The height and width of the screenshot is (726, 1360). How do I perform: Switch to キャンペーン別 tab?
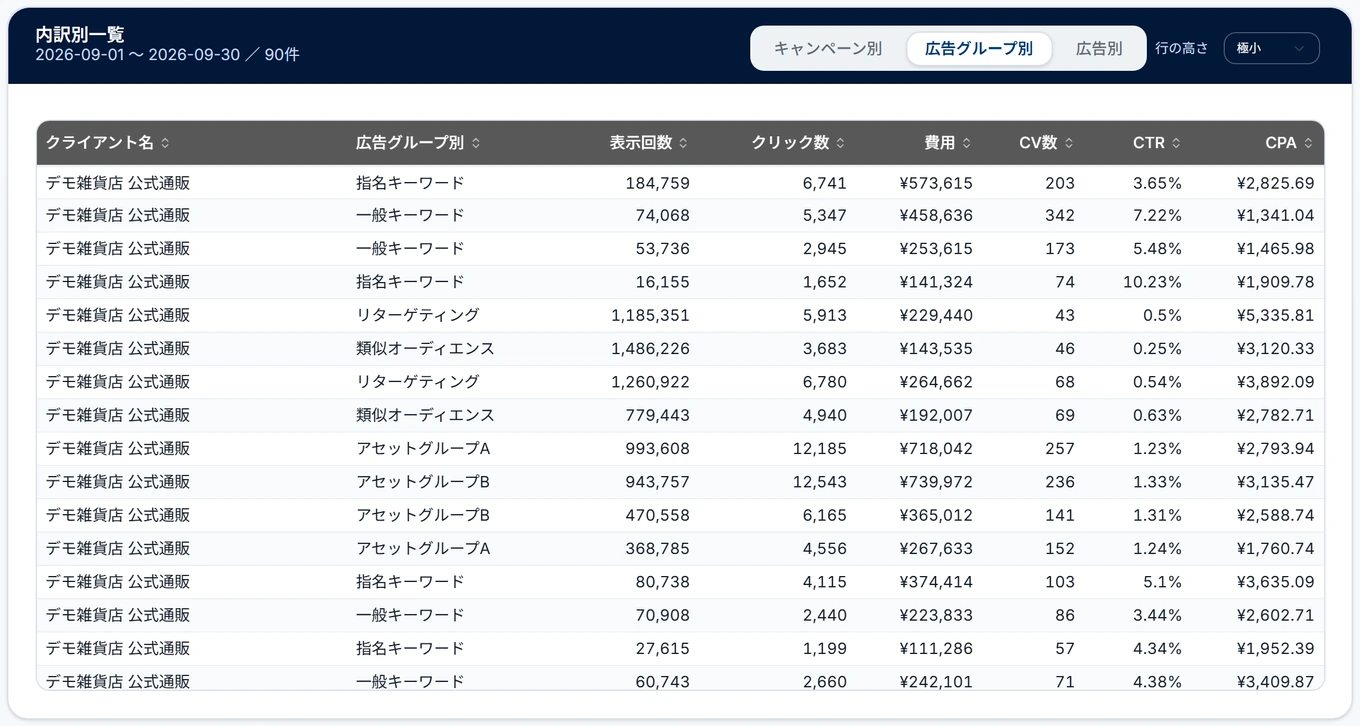tap(828, 48)
